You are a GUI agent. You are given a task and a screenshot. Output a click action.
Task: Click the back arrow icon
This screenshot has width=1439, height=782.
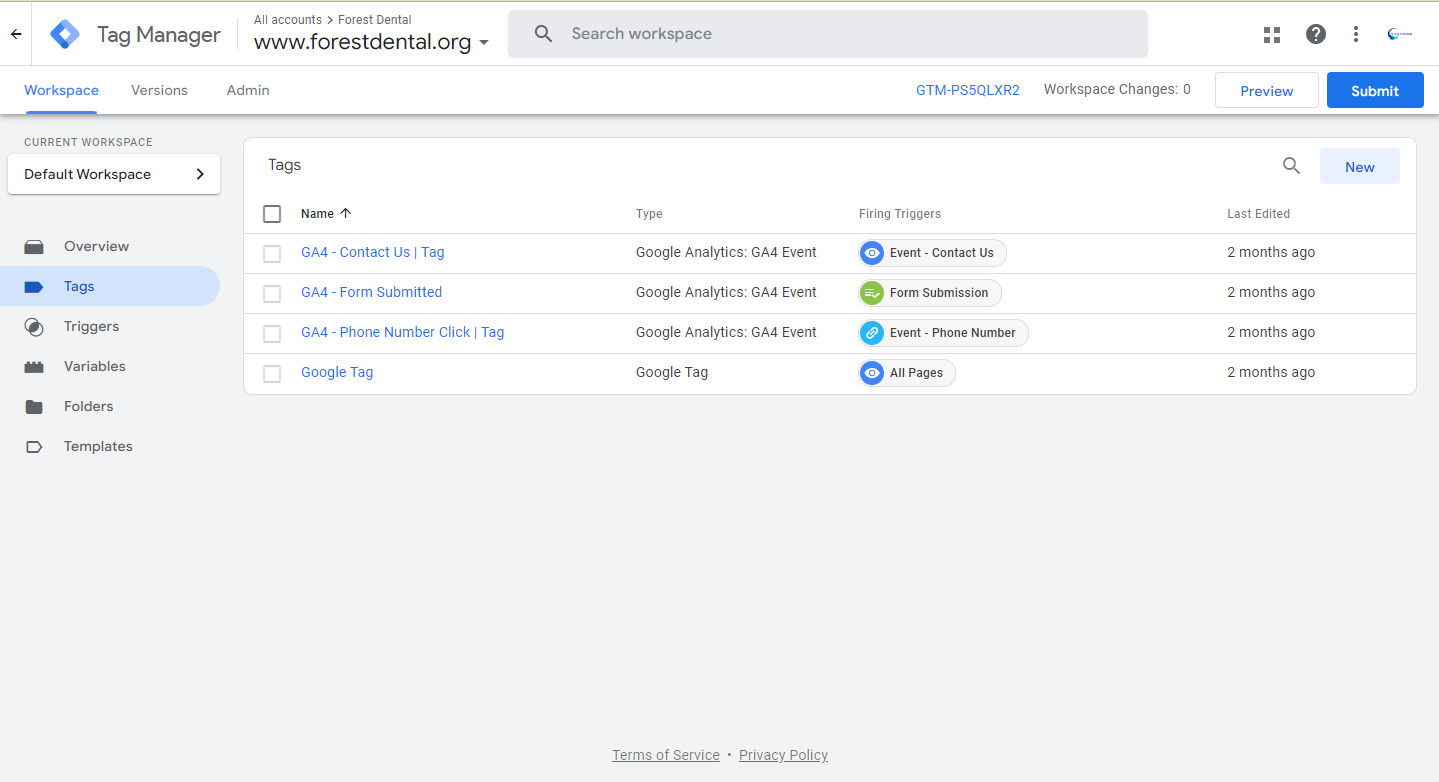(x=16, y=34)
